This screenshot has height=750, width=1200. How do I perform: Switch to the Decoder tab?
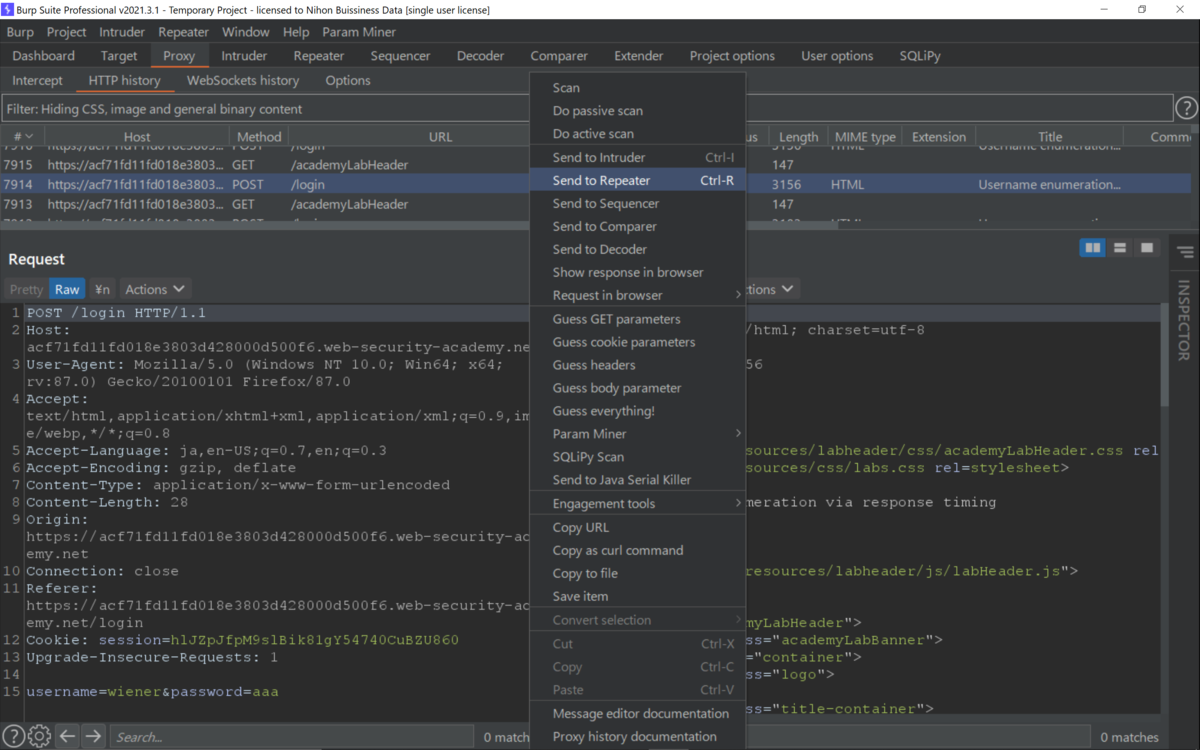(481, 56)
